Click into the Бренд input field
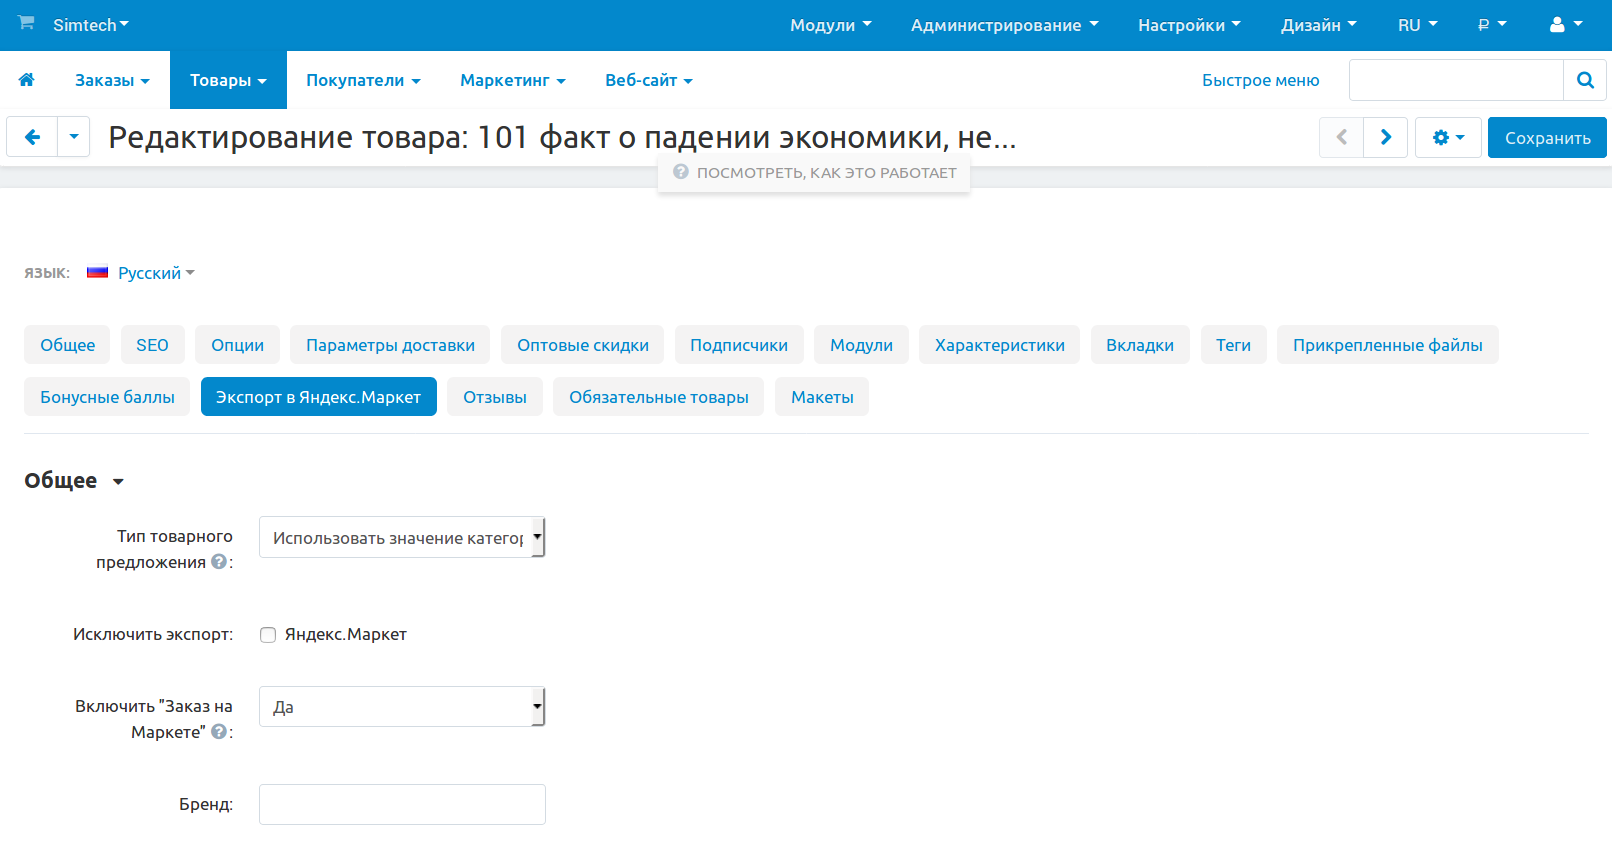Viewport: 1612px width, 845px height. [x=401, y=804]
